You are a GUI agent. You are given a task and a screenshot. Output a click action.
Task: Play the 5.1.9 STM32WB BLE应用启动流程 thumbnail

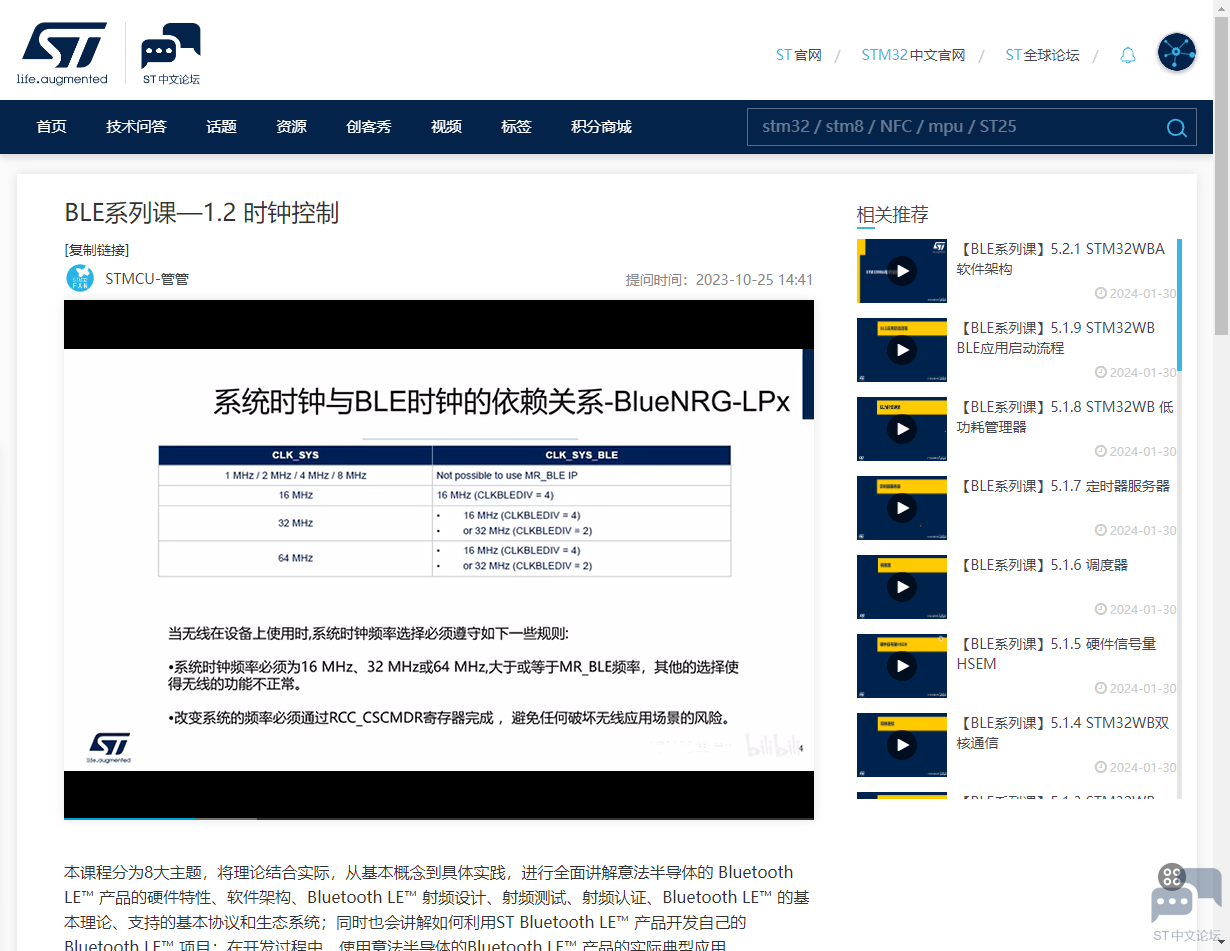point(902,350)
